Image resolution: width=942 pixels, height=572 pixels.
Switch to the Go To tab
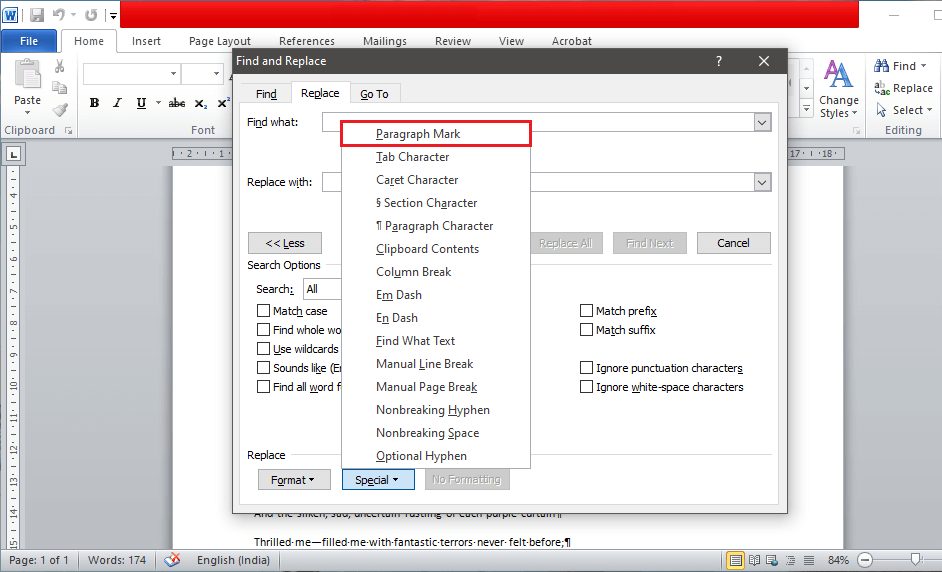point(374,94)
